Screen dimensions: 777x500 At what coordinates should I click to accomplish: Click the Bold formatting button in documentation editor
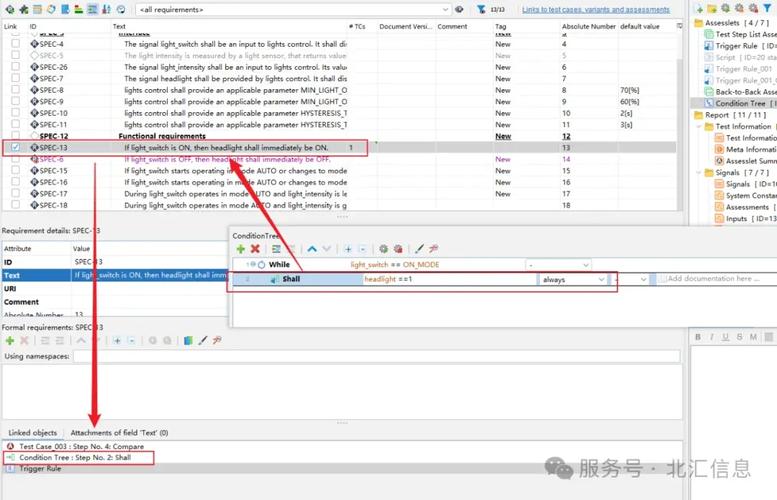[698, 337]
